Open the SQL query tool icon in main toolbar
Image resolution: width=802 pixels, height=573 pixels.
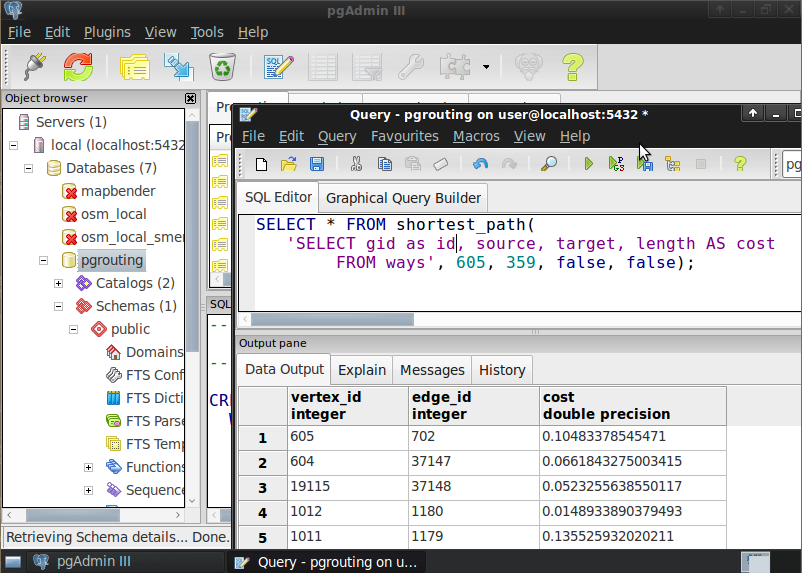[278, 67]
